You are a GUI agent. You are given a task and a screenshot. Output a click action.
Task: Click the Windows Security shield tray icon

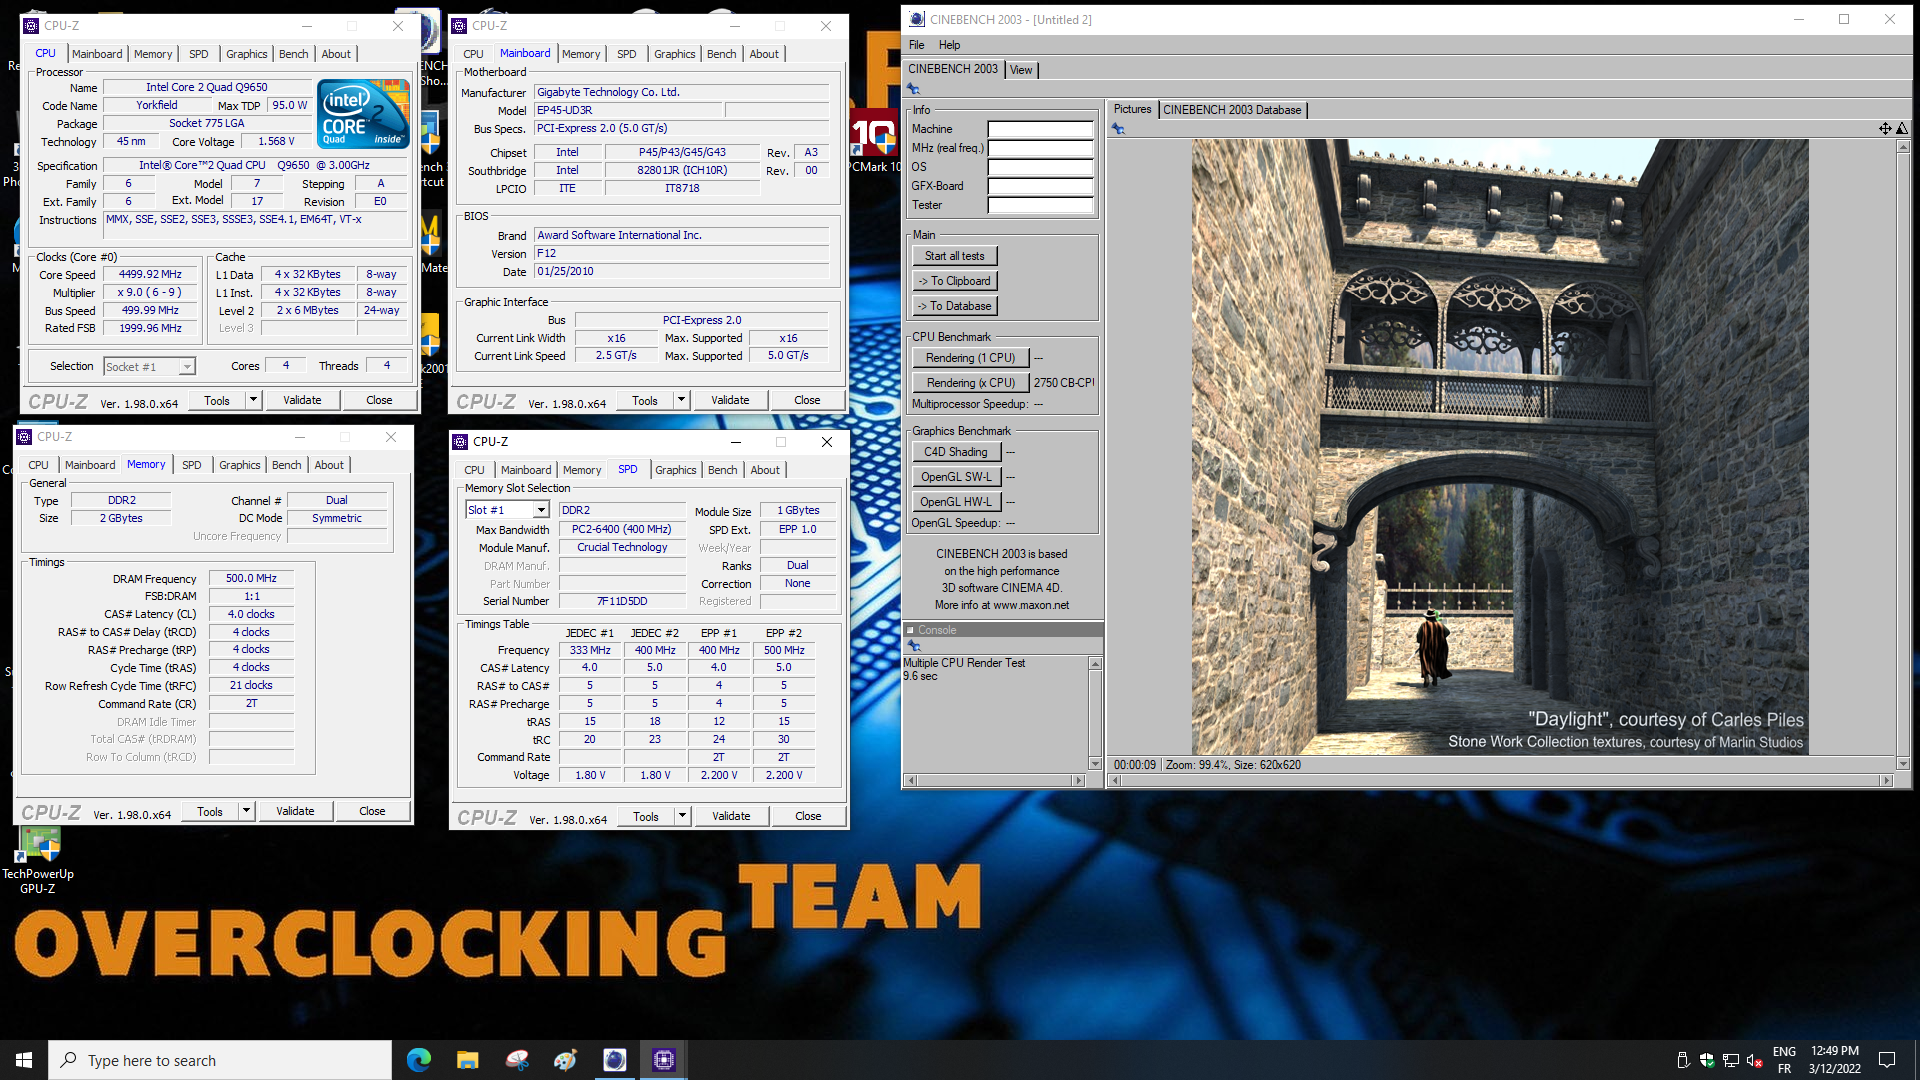click(x=1706, y=1061)
